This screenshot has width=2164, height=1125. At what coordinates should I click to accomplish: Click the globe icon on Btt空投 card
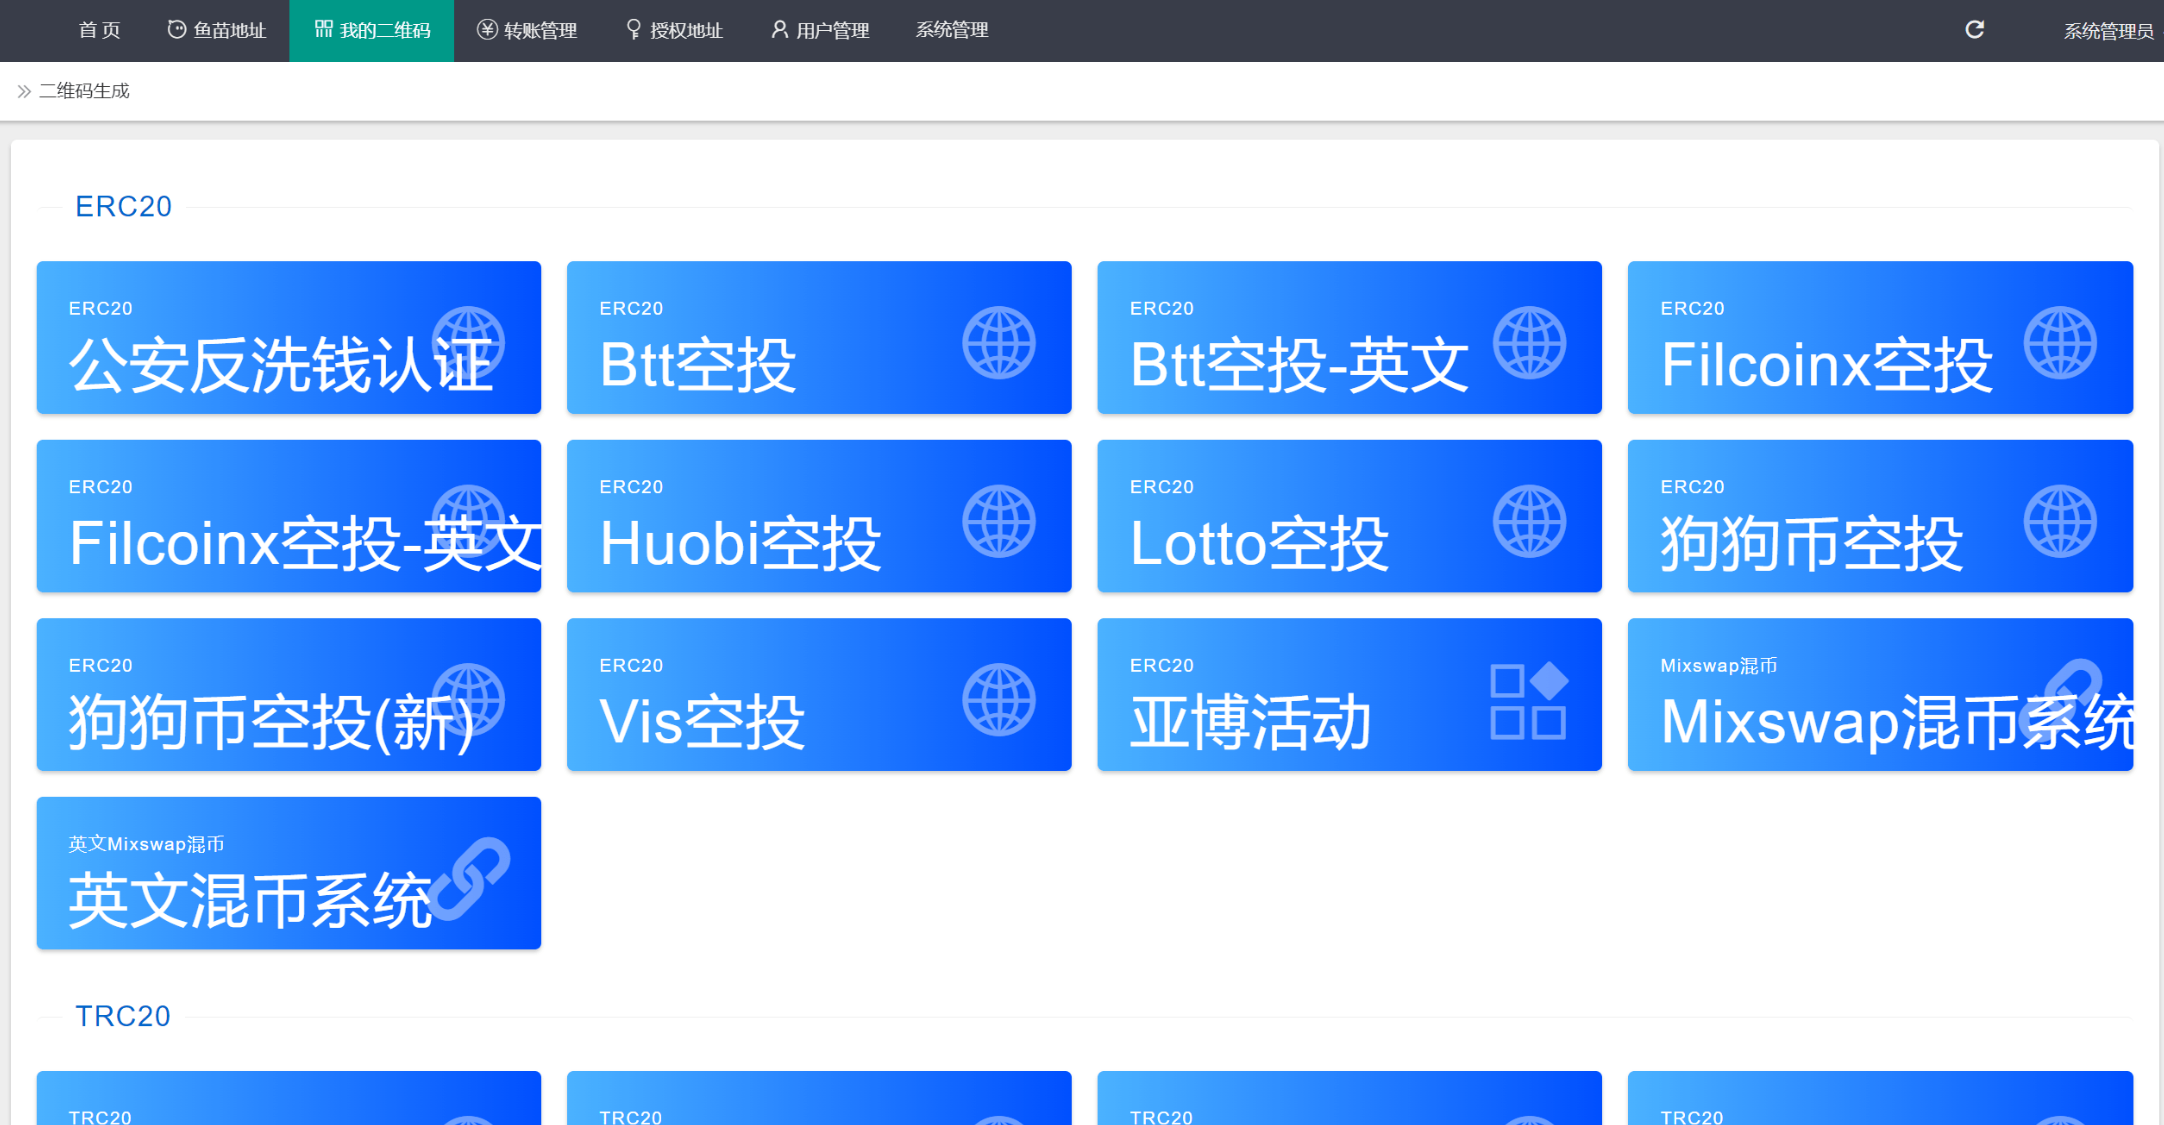999,343
